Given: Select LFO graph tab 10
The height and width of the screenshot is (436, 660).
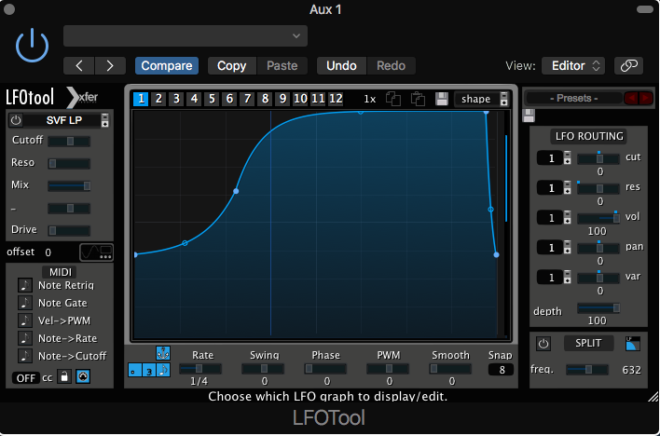Looking at the screenshot, I should (x=300, y=99).
